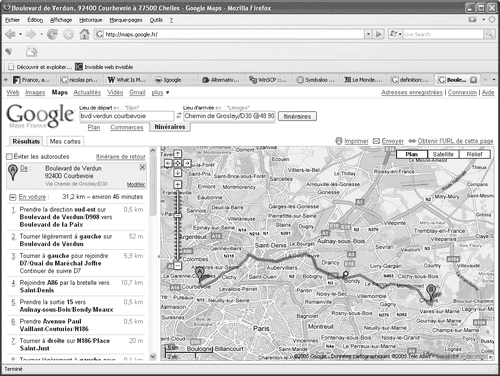This screenshot has height=376, width=500.
Task: Switch the map to Satellite view
Action: [x=443, y=154]
